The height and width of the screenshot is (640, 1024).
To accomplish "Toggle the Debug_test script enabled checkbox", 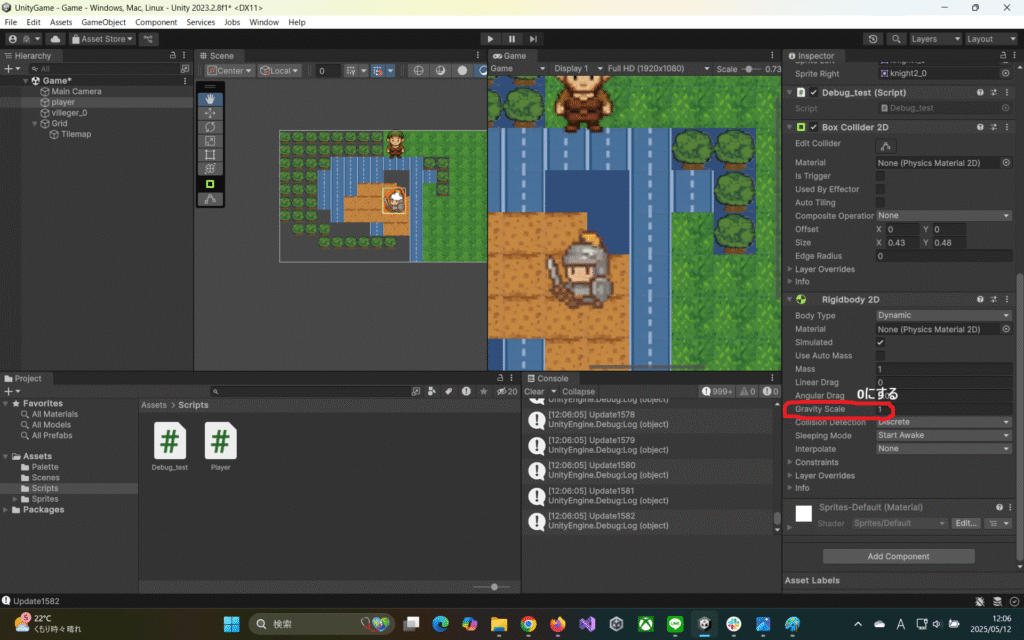I will (814, 93).
